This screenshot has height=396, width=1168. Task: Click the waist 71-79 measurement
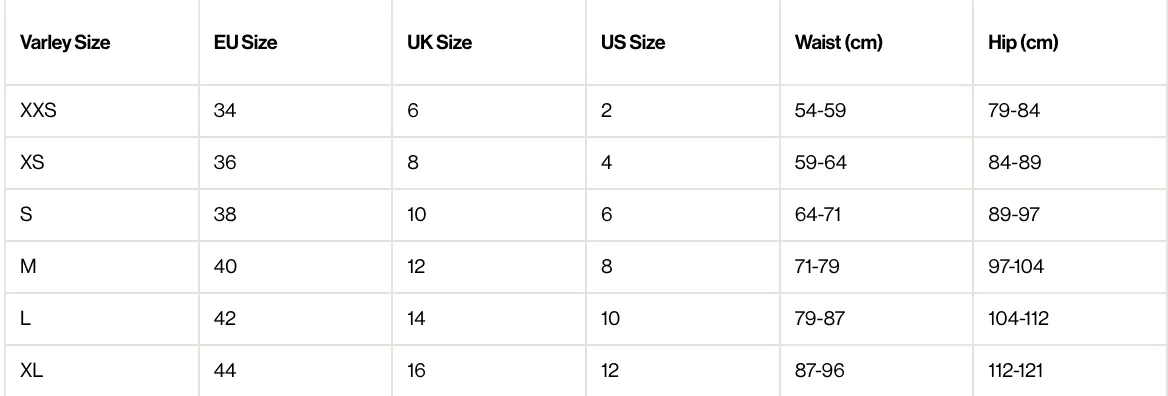817,266
